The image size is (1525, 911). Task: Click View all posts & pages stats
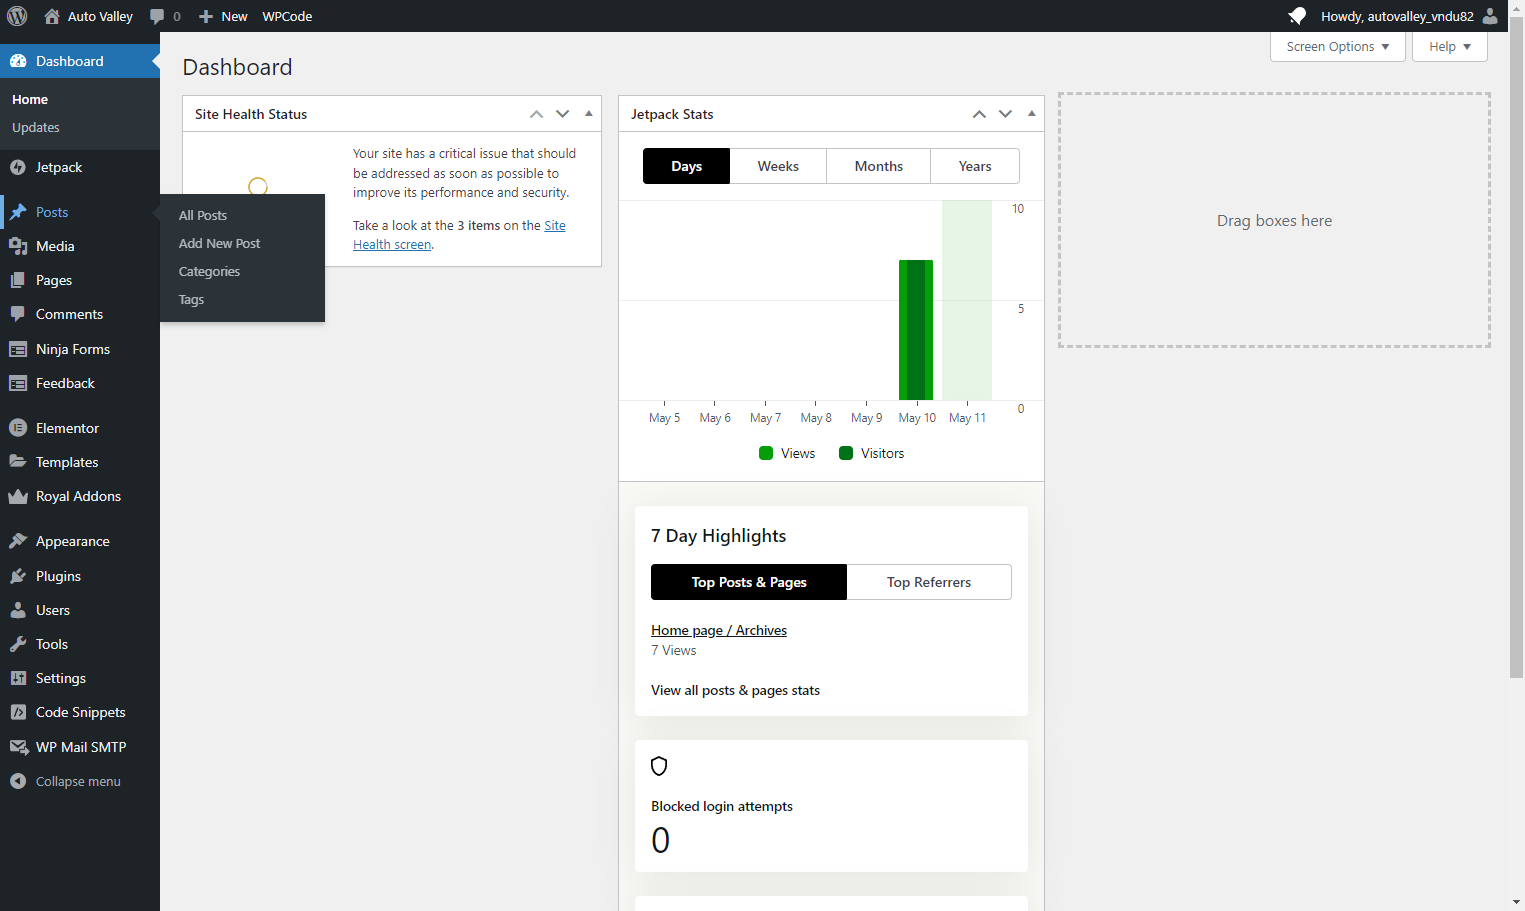coord(736,690)
